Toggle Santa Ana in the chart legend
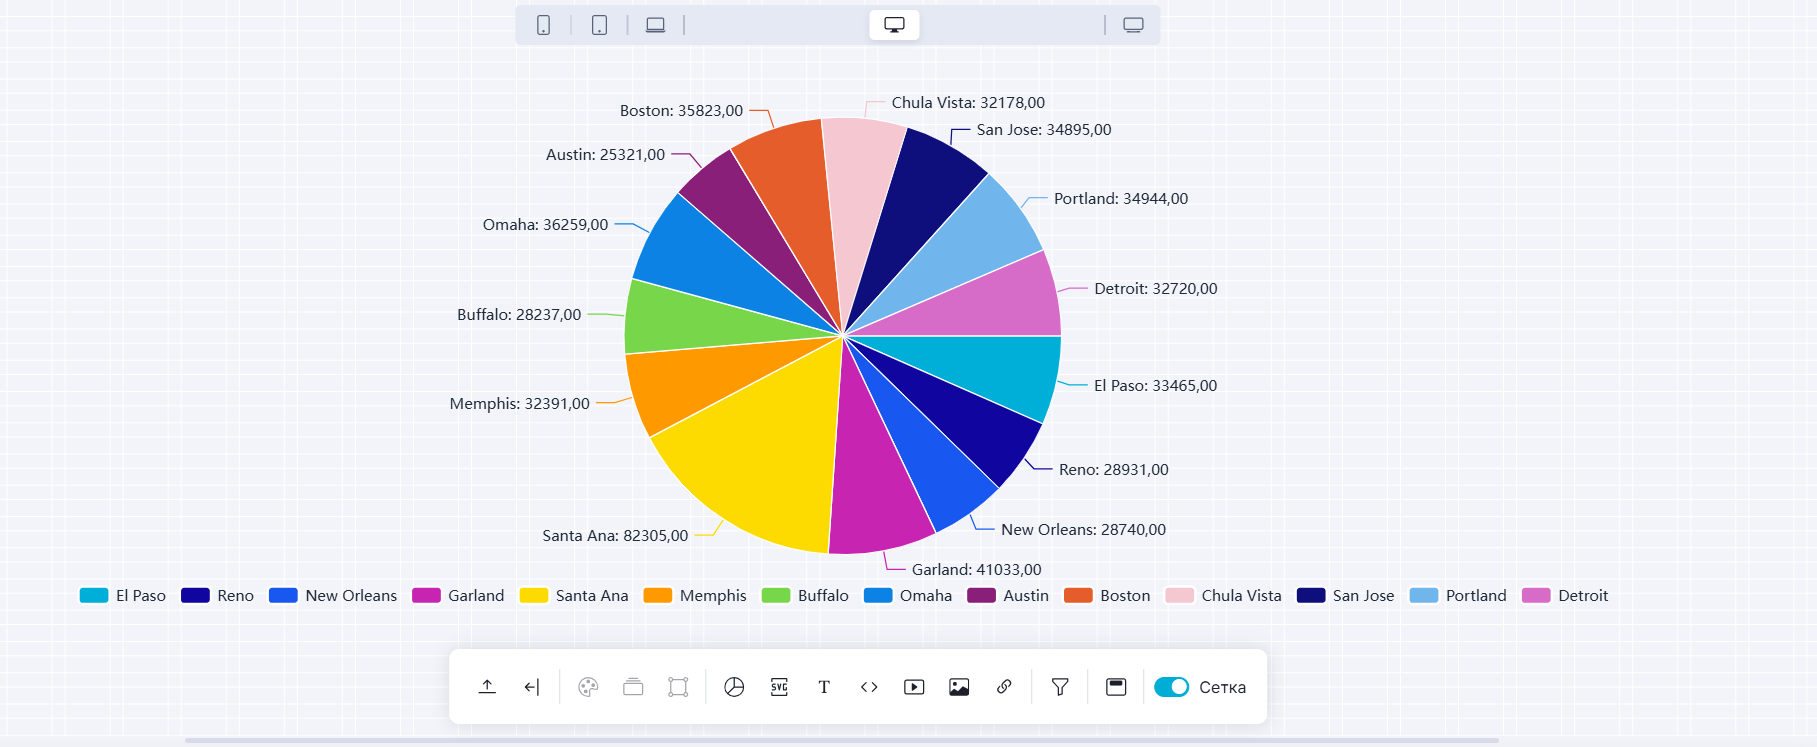This screenshot has width=1817, height=747. click(x=574, y=596)
